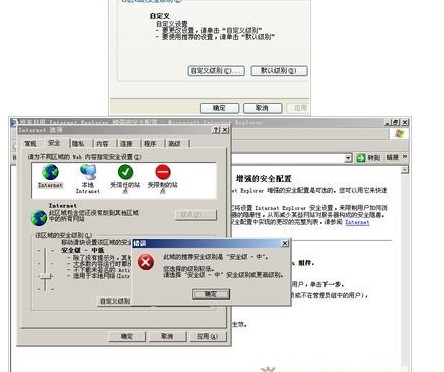The width and height of the screenshot is (444, 372).
Task: Click the green Go arrow button
Action: click(x=361, y=158)
